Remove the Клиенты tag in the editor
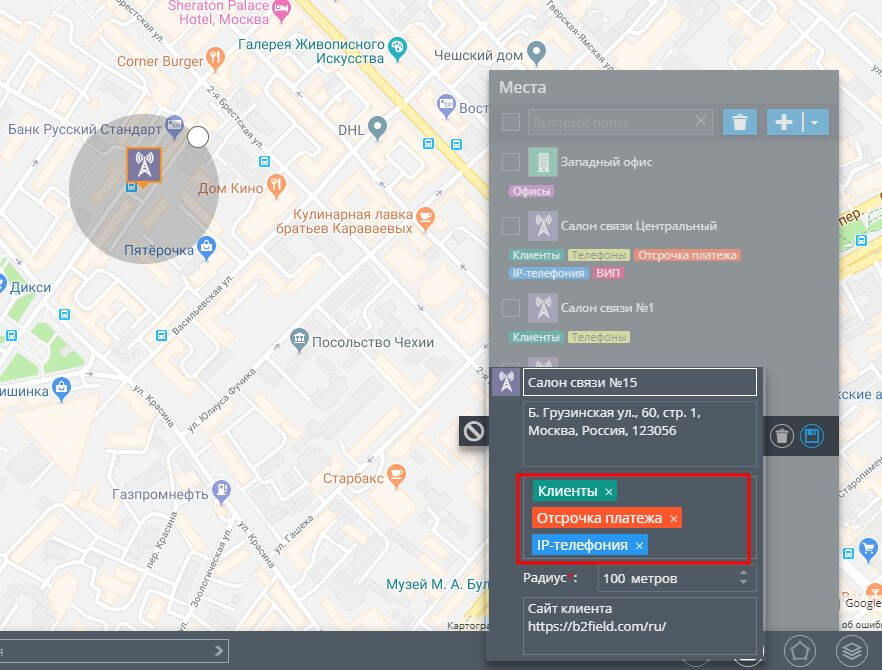The height and width of the screenshot is (670, 882). 609,492
